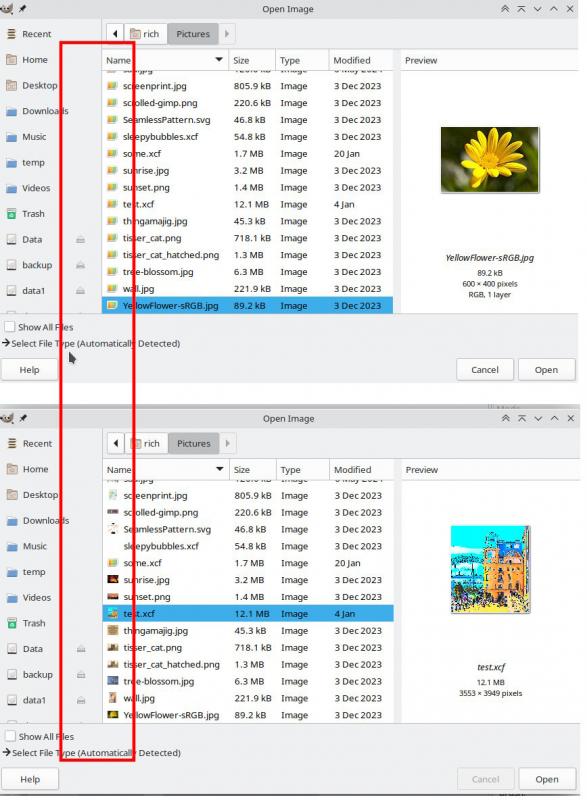This screenshot has width=587, height=800.
Task: Click eject icon next to Data in top dialog
Action: (80, 239)
